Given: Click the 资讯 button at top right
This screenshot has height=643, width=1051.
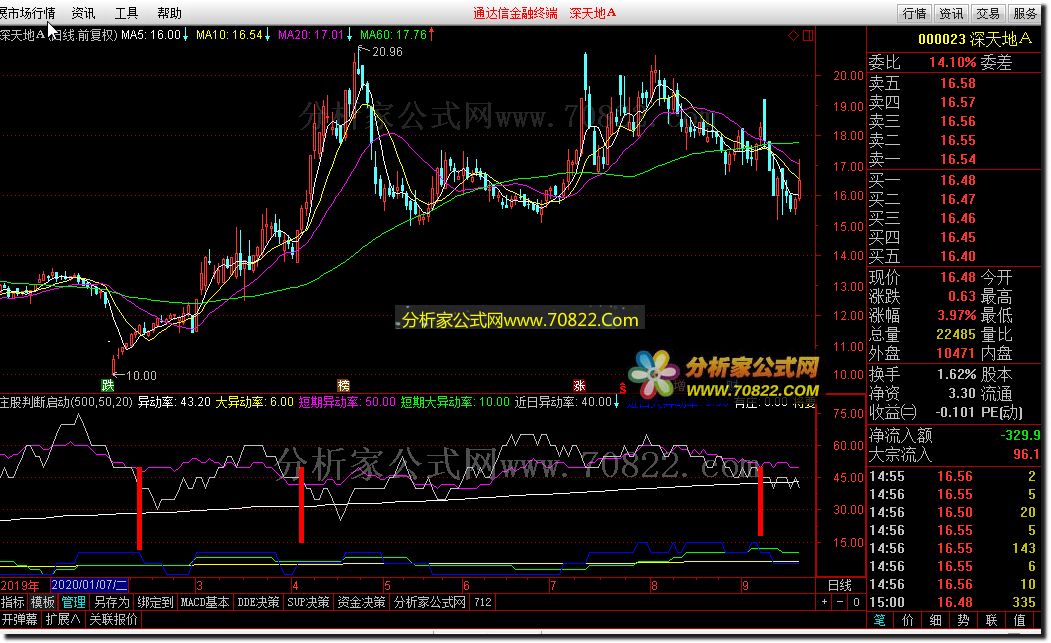Looking at the screenshot, I should (950, 13).
